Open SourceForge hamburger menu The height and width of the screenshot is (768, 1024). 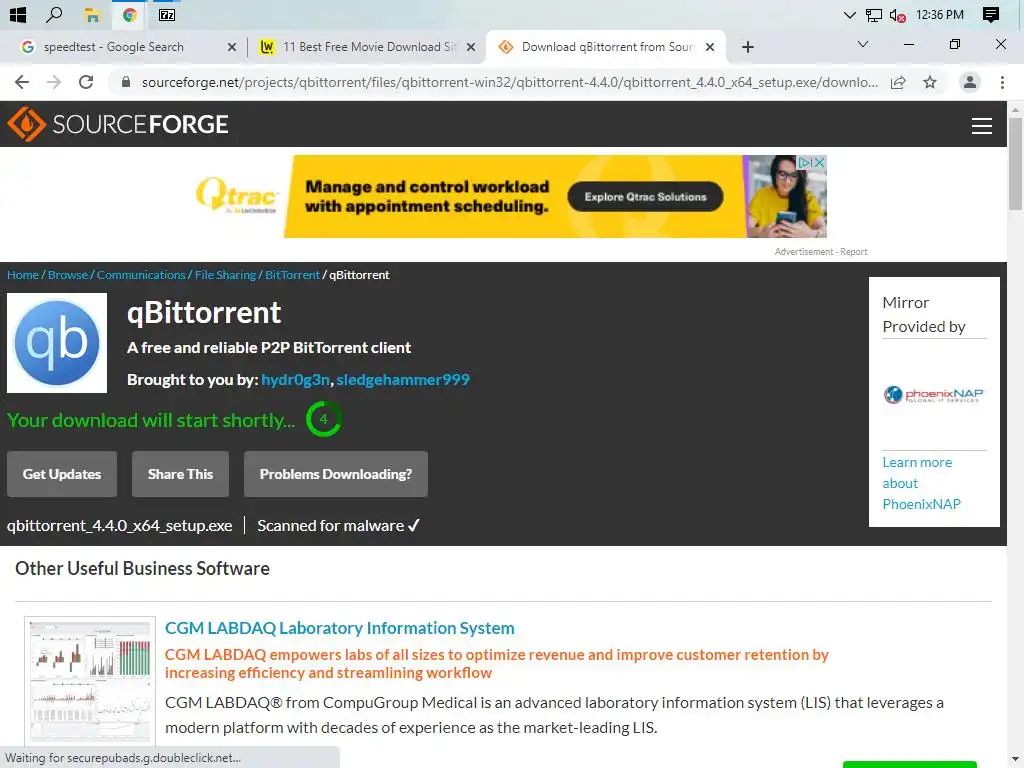[982, 125]
